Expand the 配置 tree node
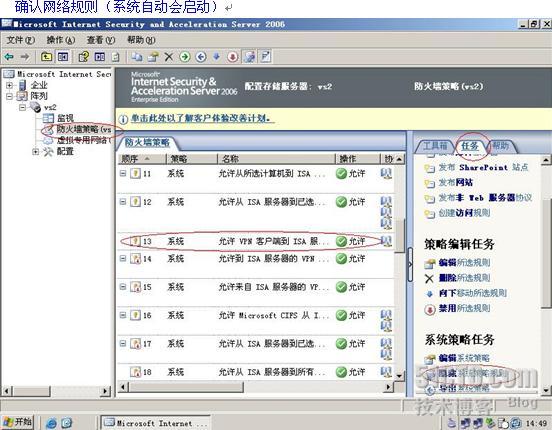This screenshot has width=552, height=430. click(x=35, y=151)
